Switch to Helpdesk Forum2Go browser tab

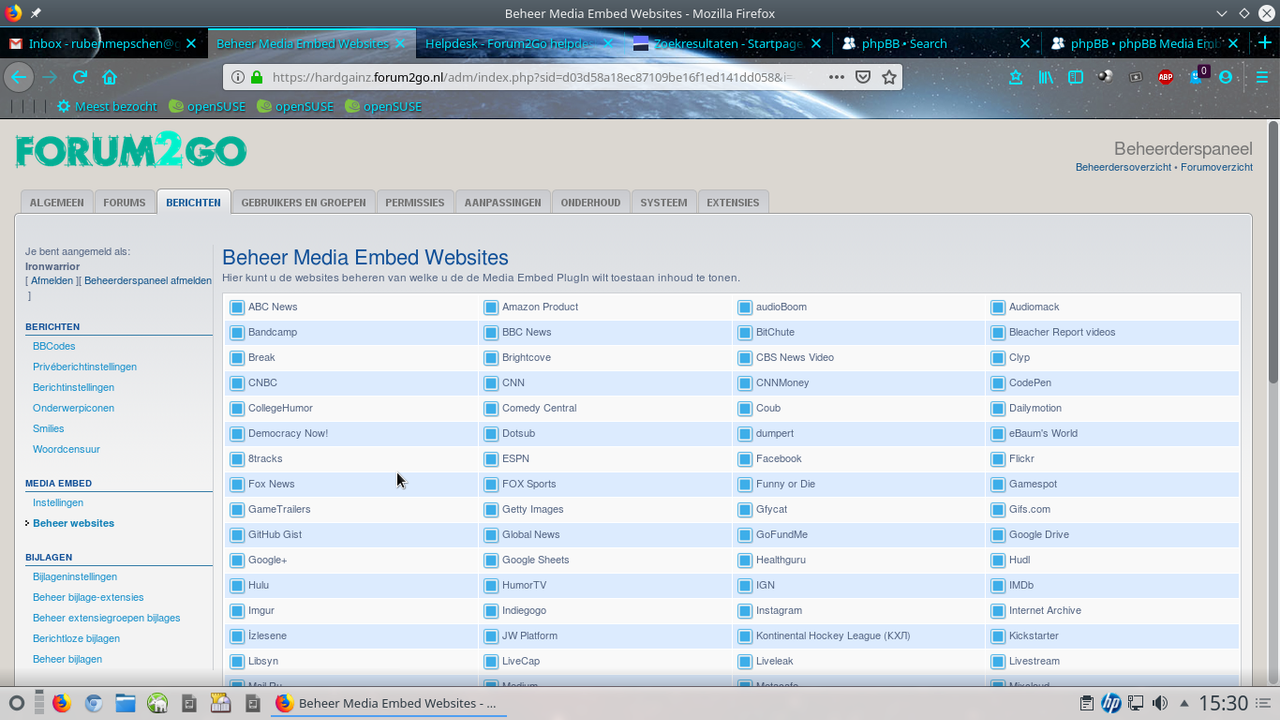tap(507, 43)
